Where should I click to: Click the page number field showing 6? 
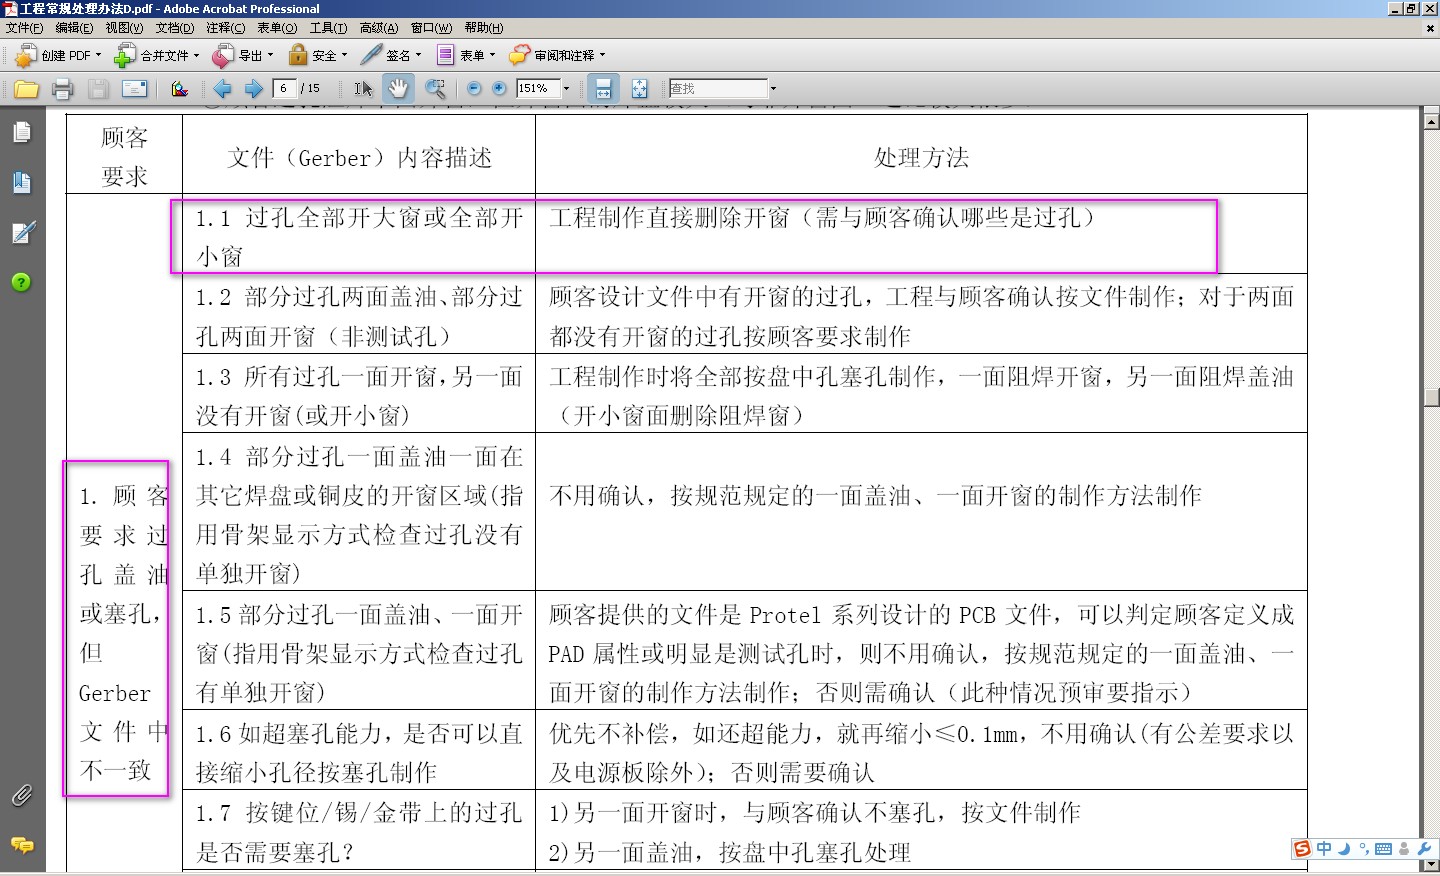pyautogui.click(x=285, y=89)
